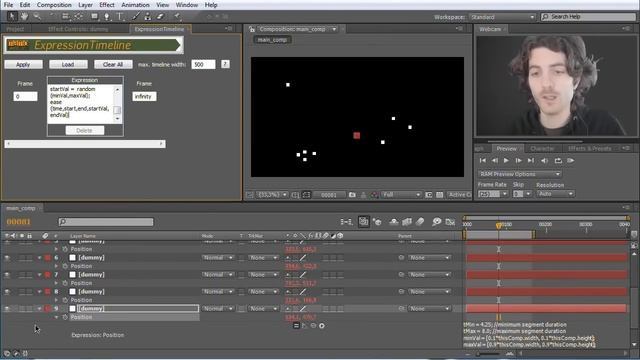Click the composition mini-flowchart icon
The height and width of the screenshot is (360, 640).
click(346, 222)
